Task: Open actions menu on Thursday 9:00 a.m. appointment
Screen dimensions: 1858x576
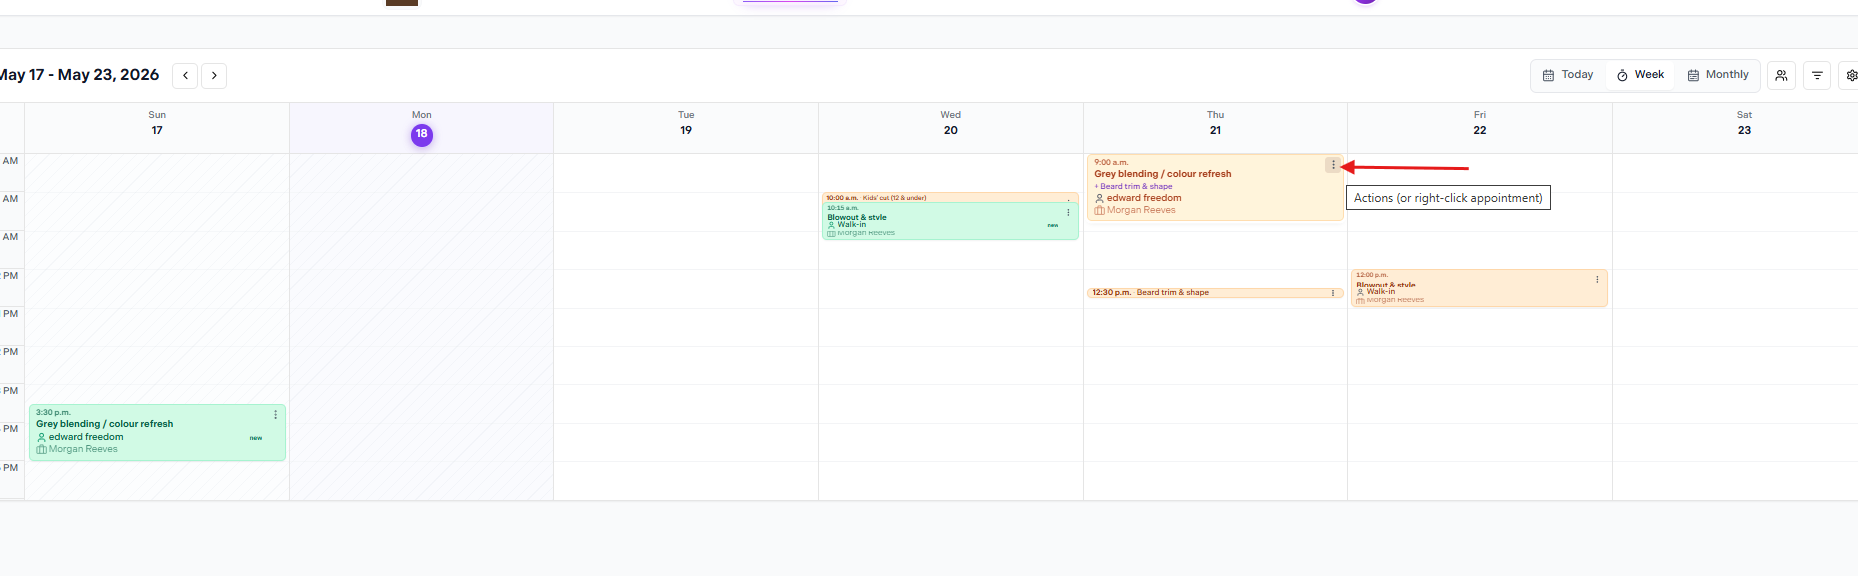Action: (1333, 165)
